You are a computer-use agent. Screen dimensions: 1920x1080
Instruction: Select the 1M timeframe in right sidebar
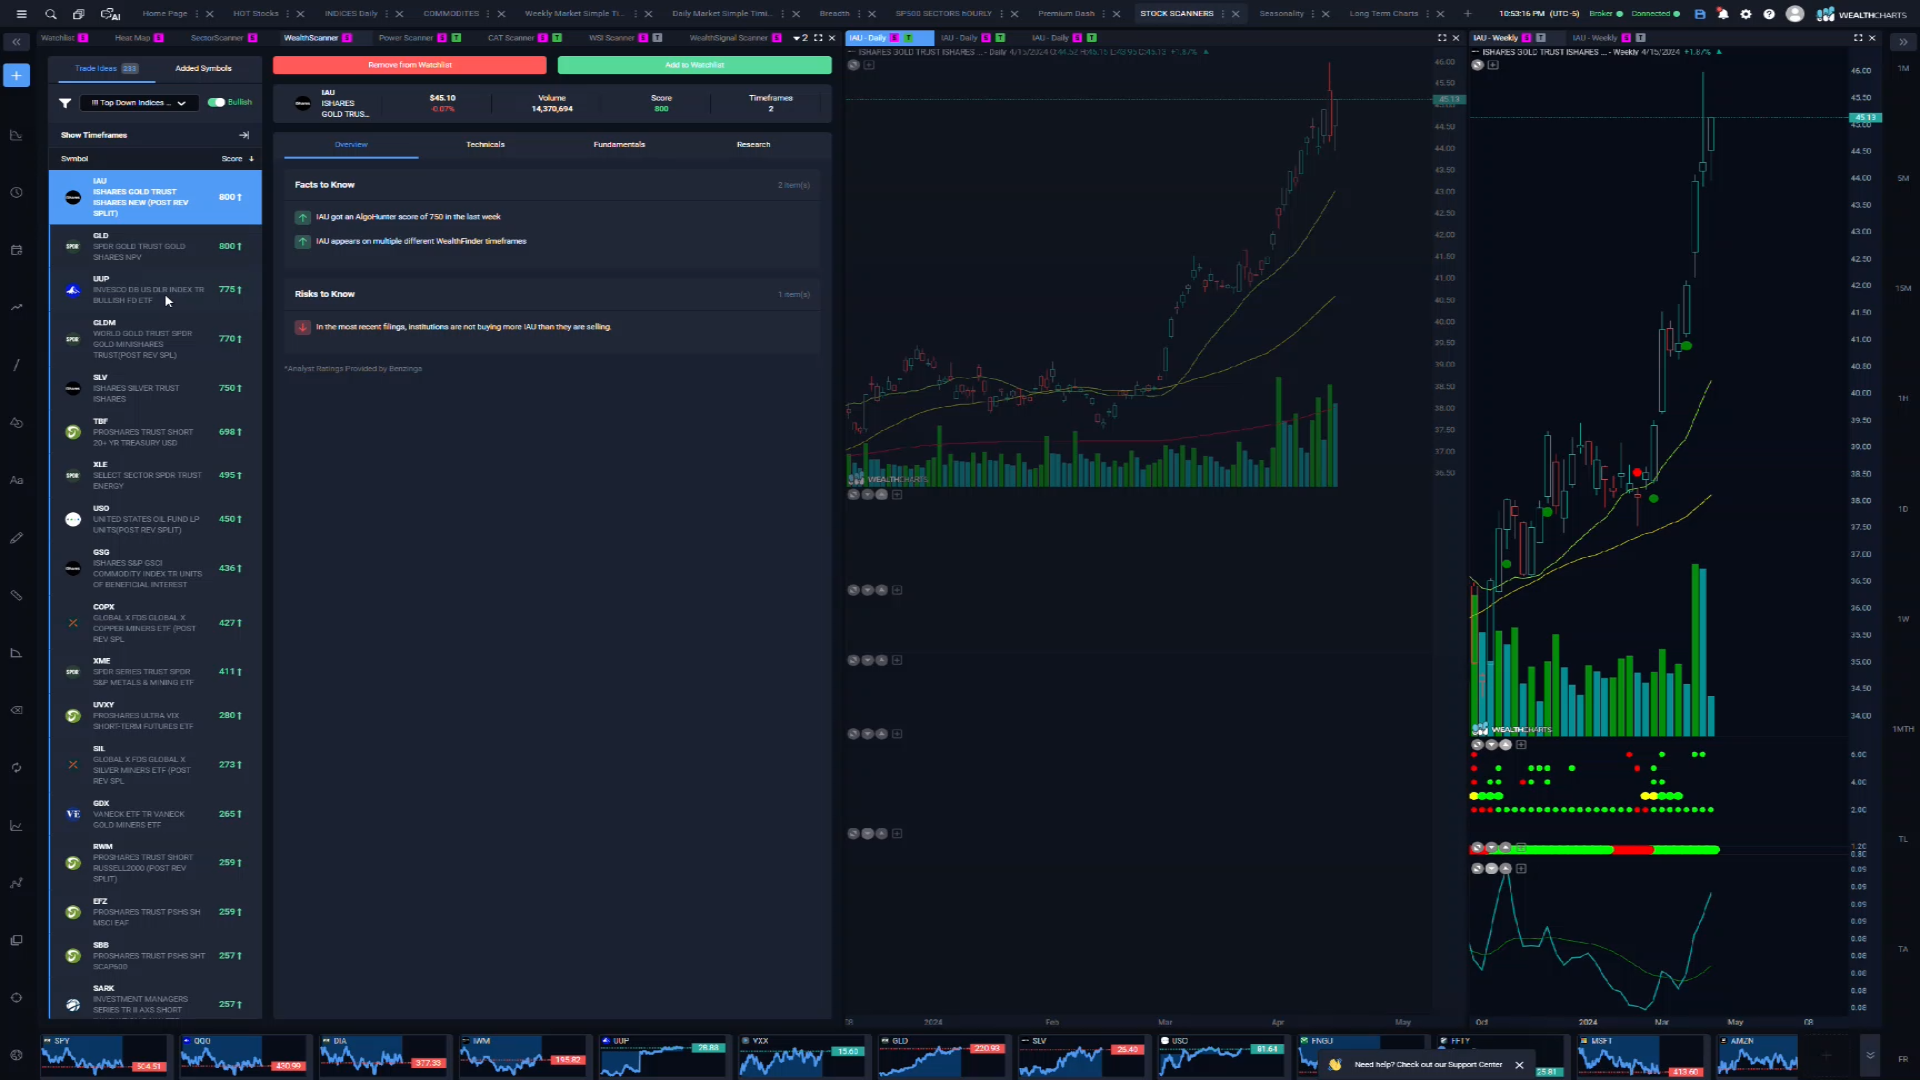pyautogui.click(x=1903, y=68)
